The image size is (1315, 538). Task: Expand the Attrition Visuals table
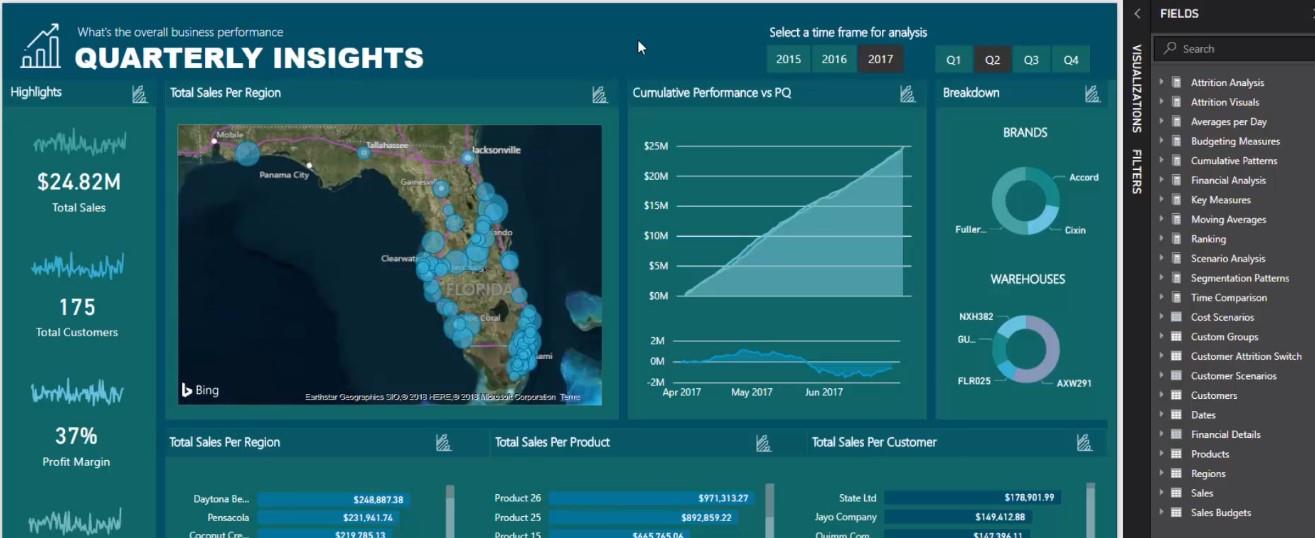coord(1161,102)
